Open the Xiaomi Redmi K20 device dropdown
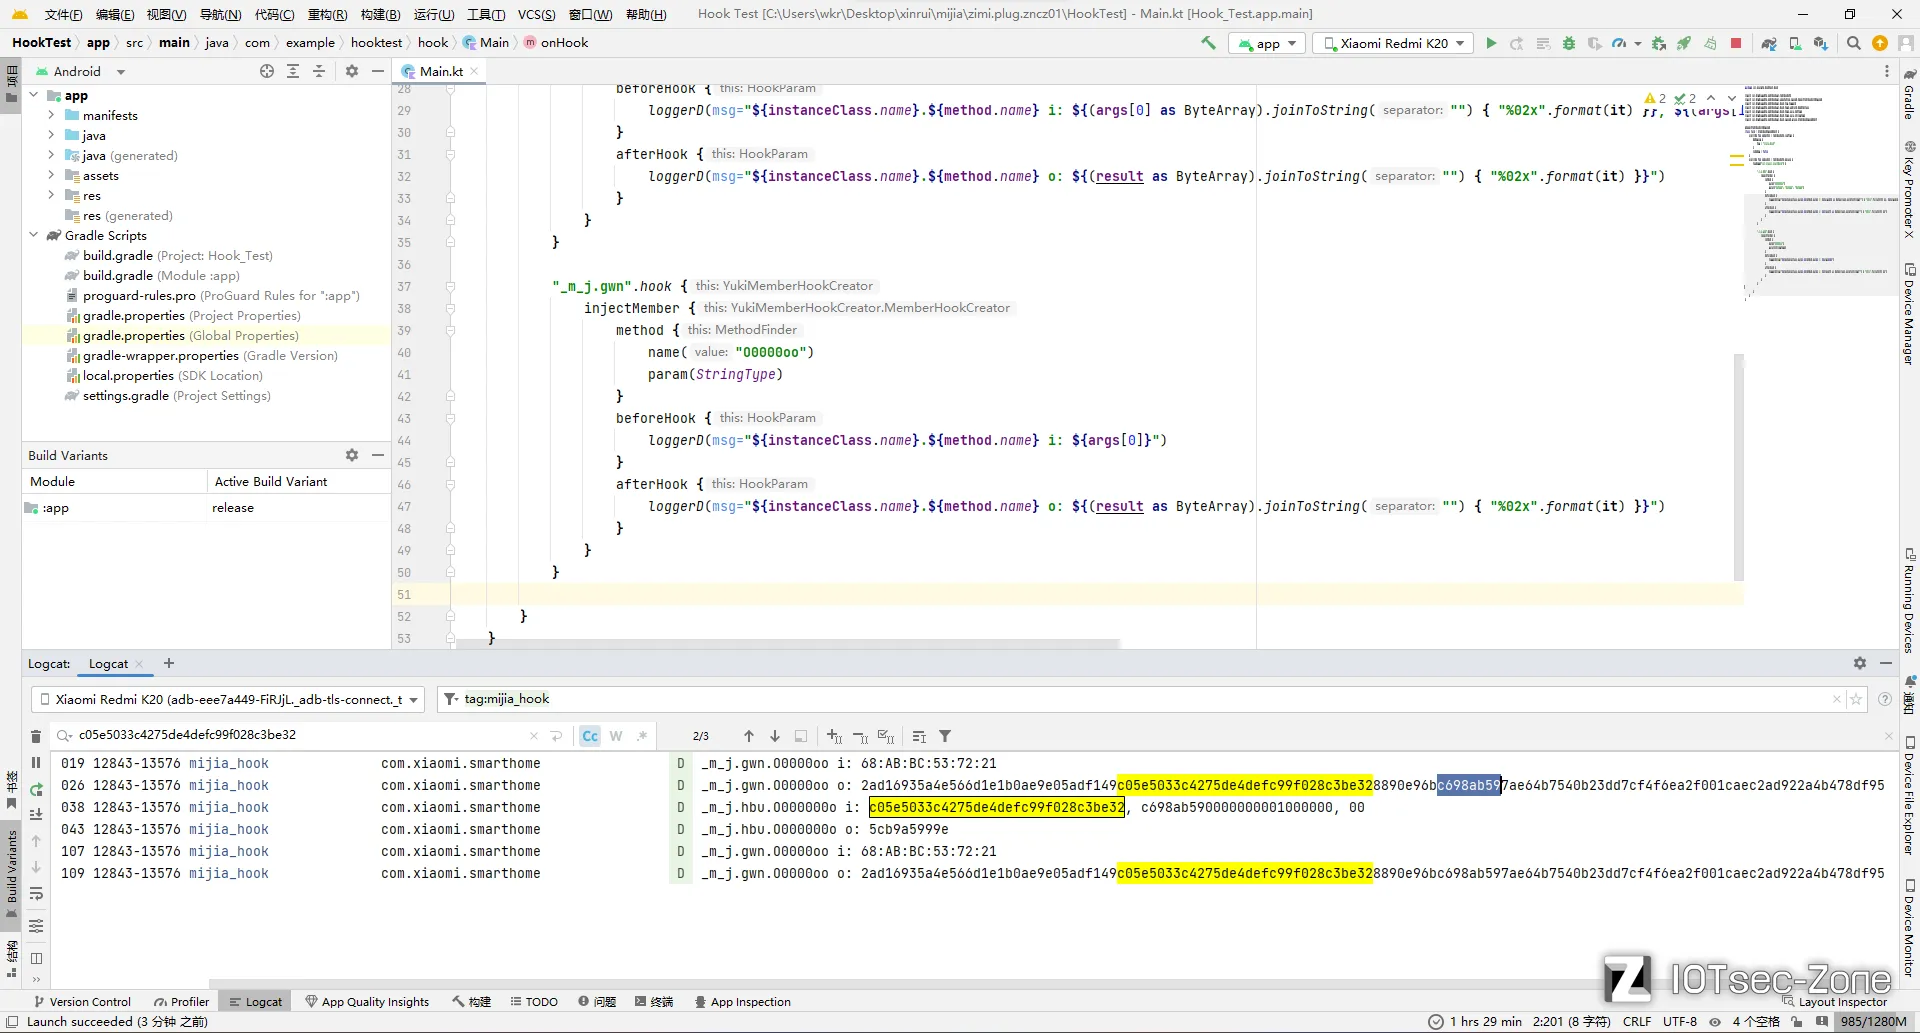Screen dimensions: 1920x1033 [x=1393, y=43]
